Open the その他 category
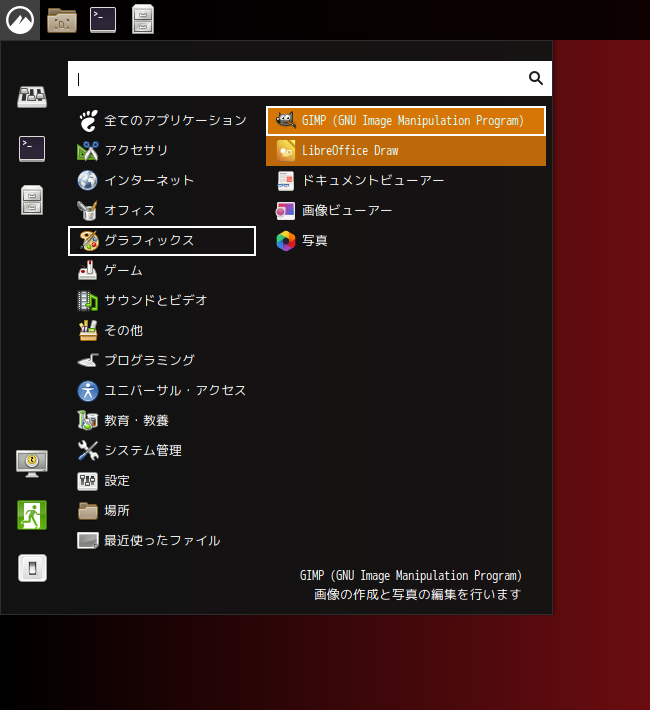This screenshot has height=710, width=650. tap(162, 331)
